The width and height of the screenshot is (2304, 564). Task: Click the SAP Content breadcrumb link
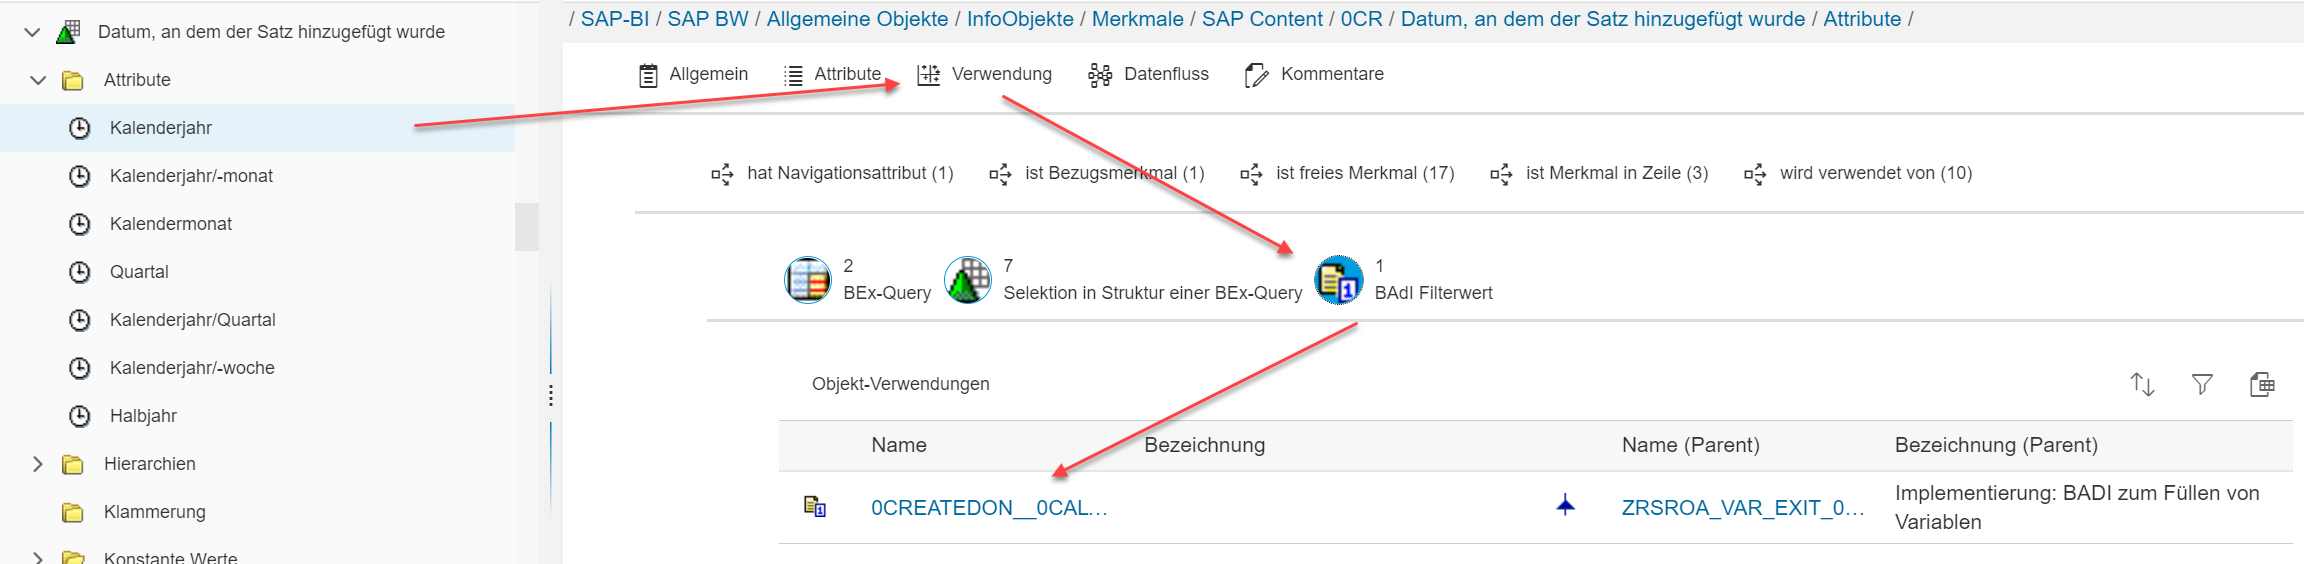point(1261,19)
